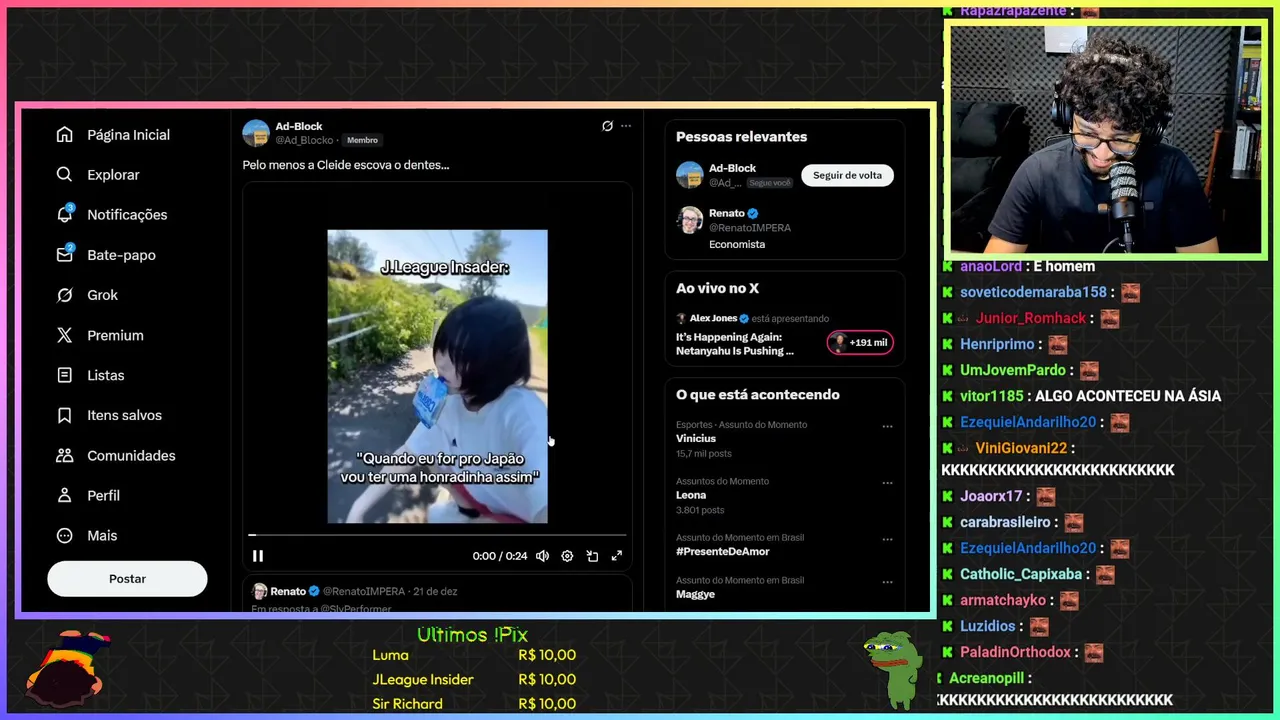1280x720 pixels.
Task: Open Premium X logo icon
Action: pyautogui.click(x=64, y=335)
